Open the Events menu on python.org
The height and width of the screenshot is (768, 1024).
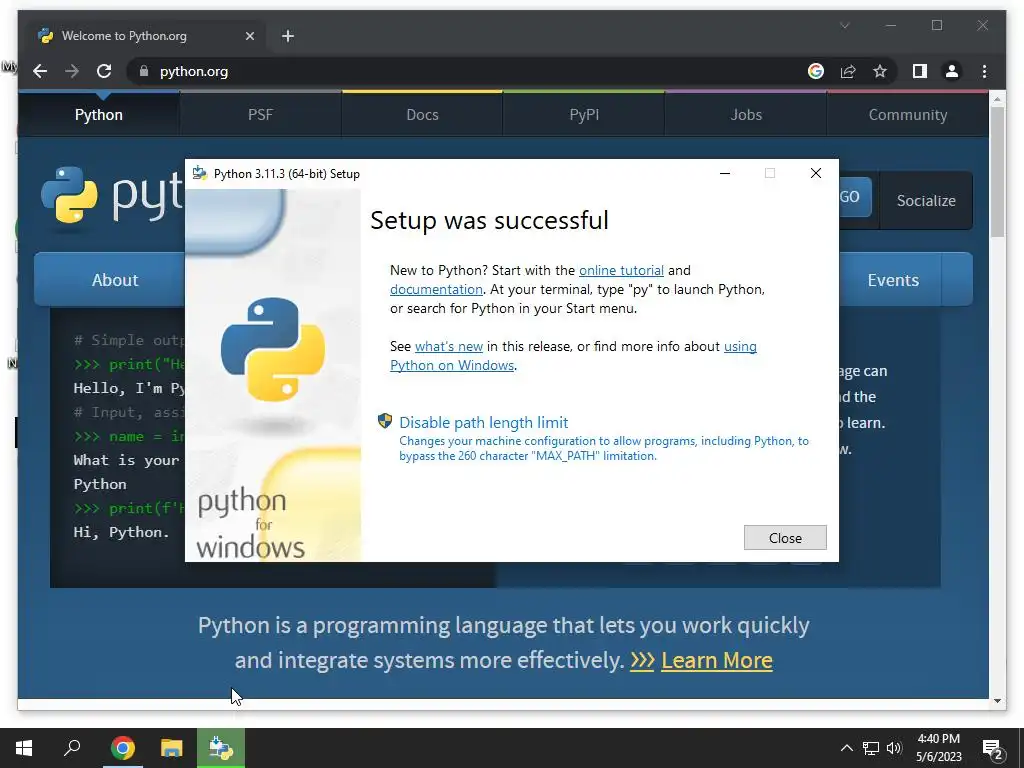click(x=892, y=280)
